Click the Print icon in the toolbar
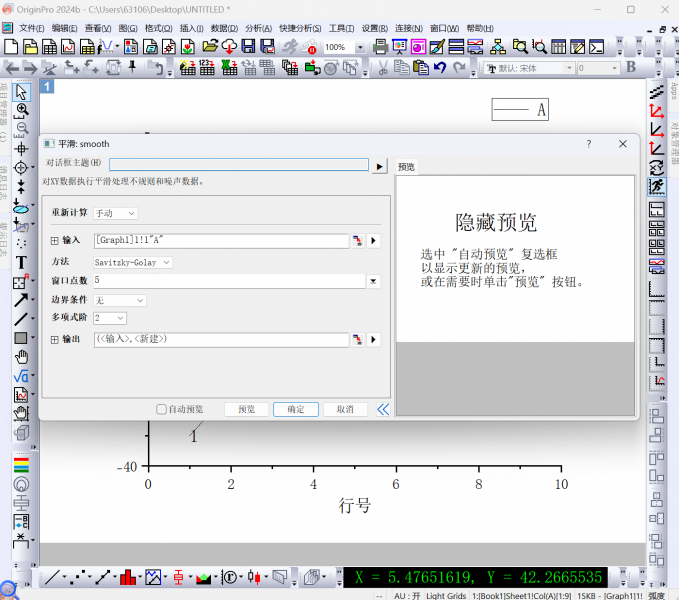Viewport: 679px width, 600px height. pyautogui.click(x=380, y=46)
